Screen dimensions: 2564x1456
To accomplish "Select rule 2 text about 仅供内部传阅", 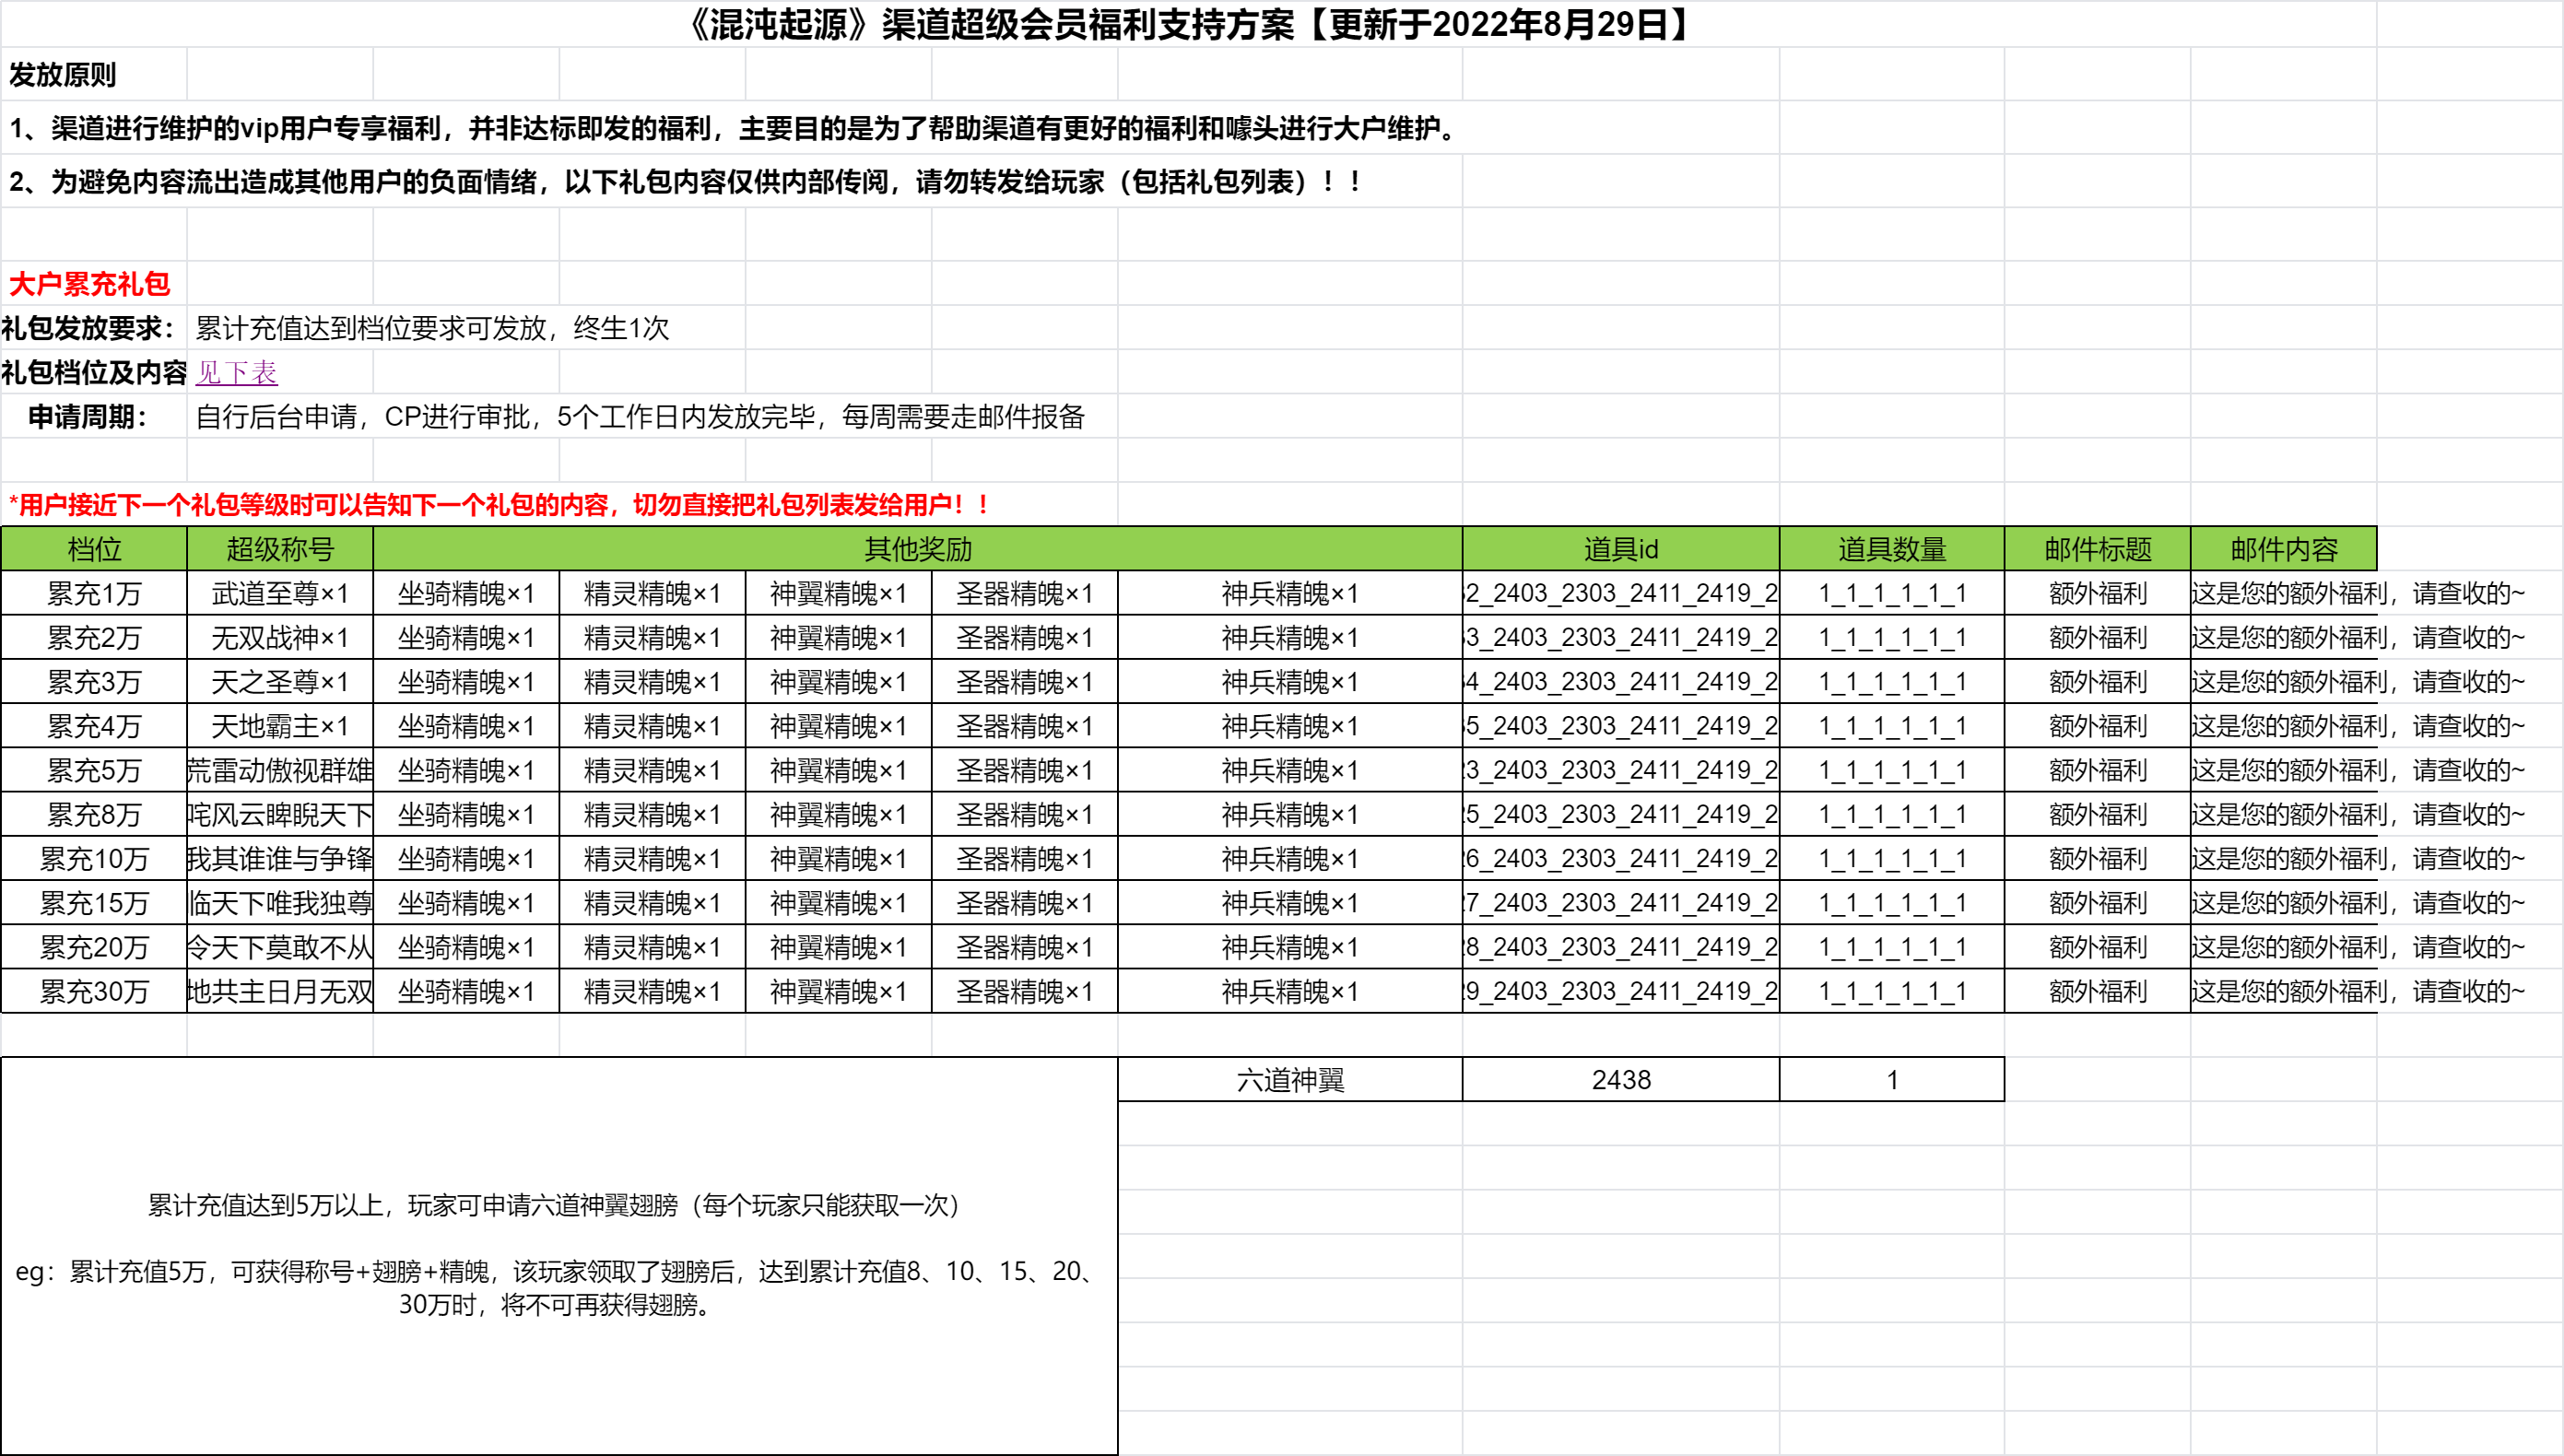I will coord(685,181).
